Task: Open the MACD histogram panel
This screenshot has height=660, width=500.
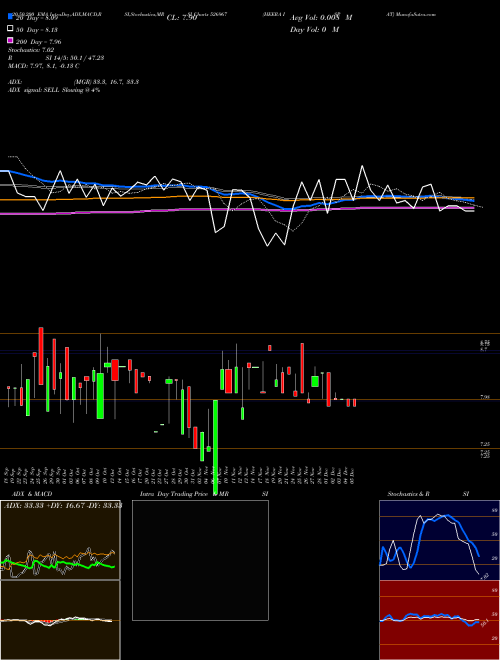Action: click(60, 620)
